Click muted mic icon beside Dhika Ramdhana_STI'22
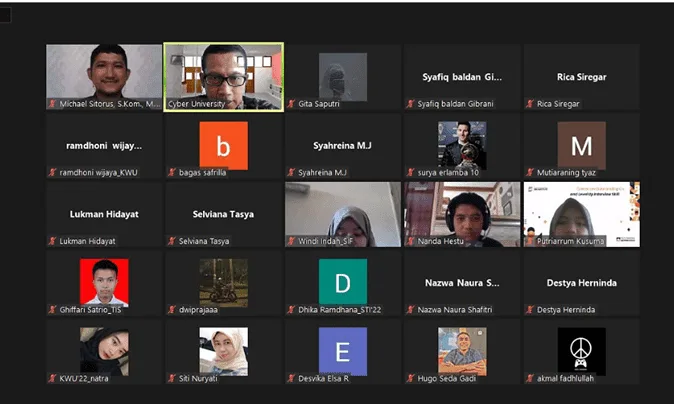674x404 pixels. tap(291, 309)
